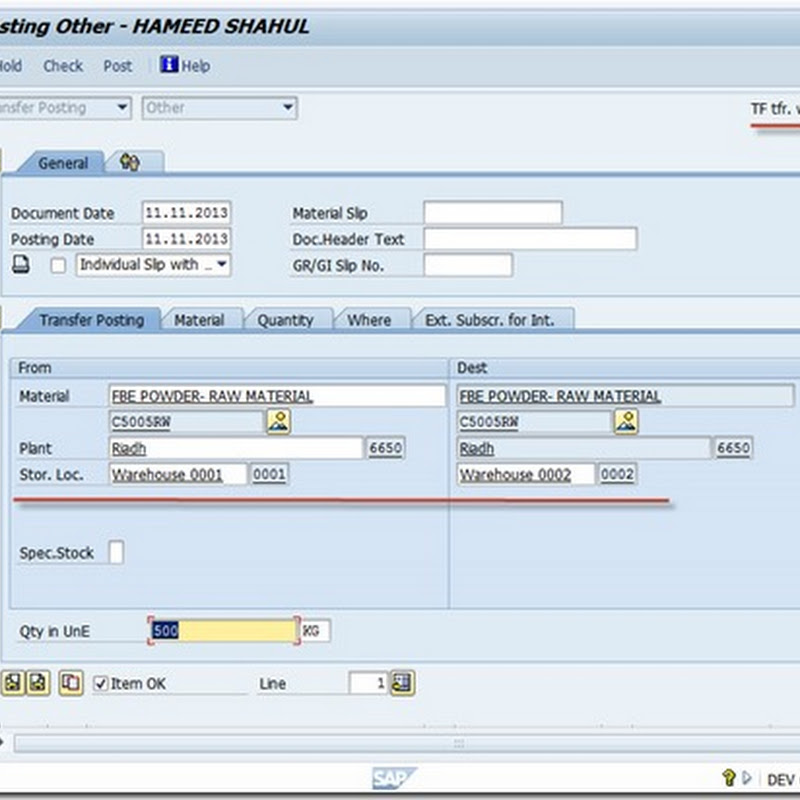Click the Document Date field
This screenshot has width=800, height=800.
pos(186,213)
